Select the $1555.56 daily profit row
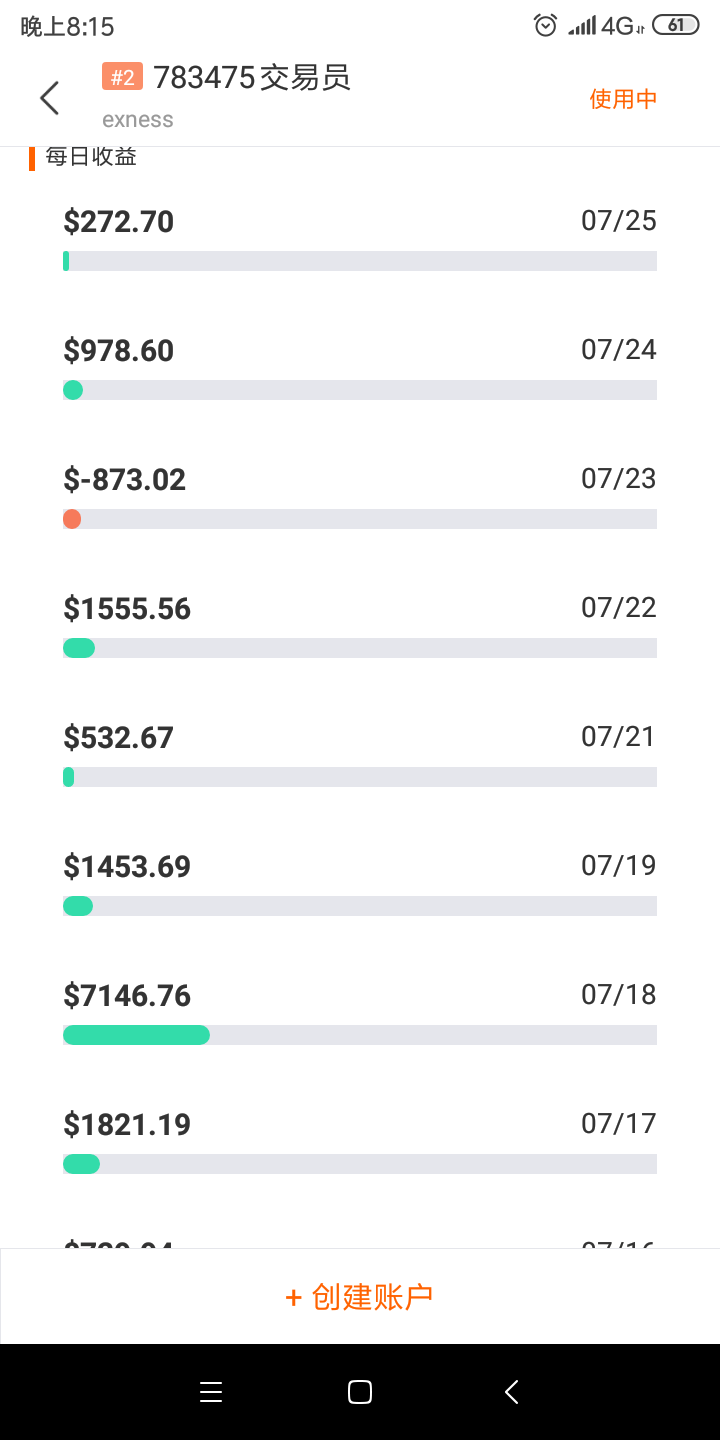Screen dimensions: 720x1440 coord(360,624)
